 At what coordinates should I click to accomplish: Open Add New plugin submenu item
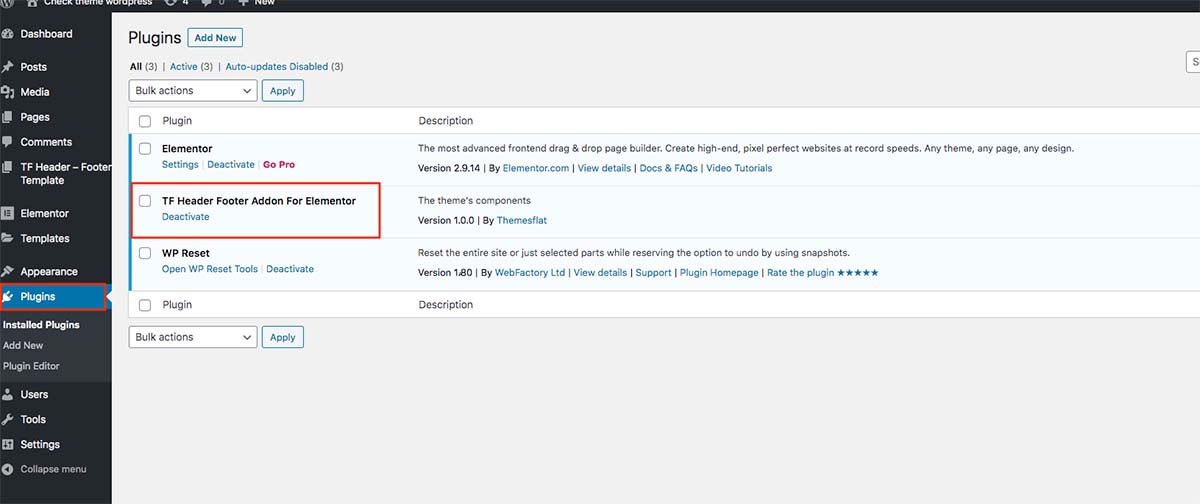[x=23, y=345]
